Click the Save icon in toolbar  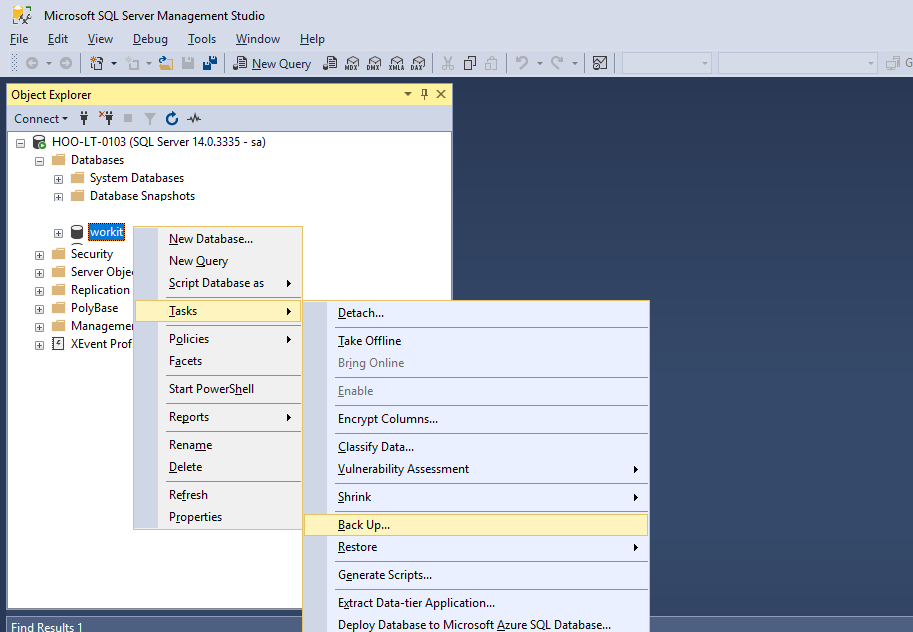(188, 63)
